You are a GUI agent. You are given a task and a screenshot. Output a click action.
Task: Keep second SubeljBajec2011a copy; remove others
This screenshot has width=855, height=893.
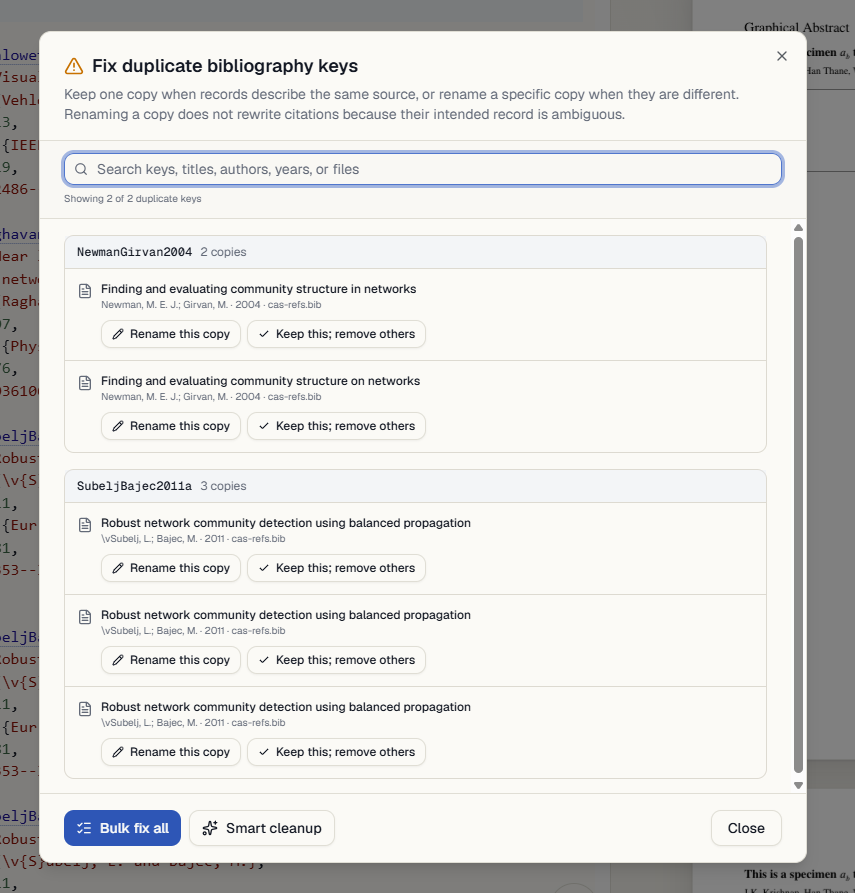[336, 660]
